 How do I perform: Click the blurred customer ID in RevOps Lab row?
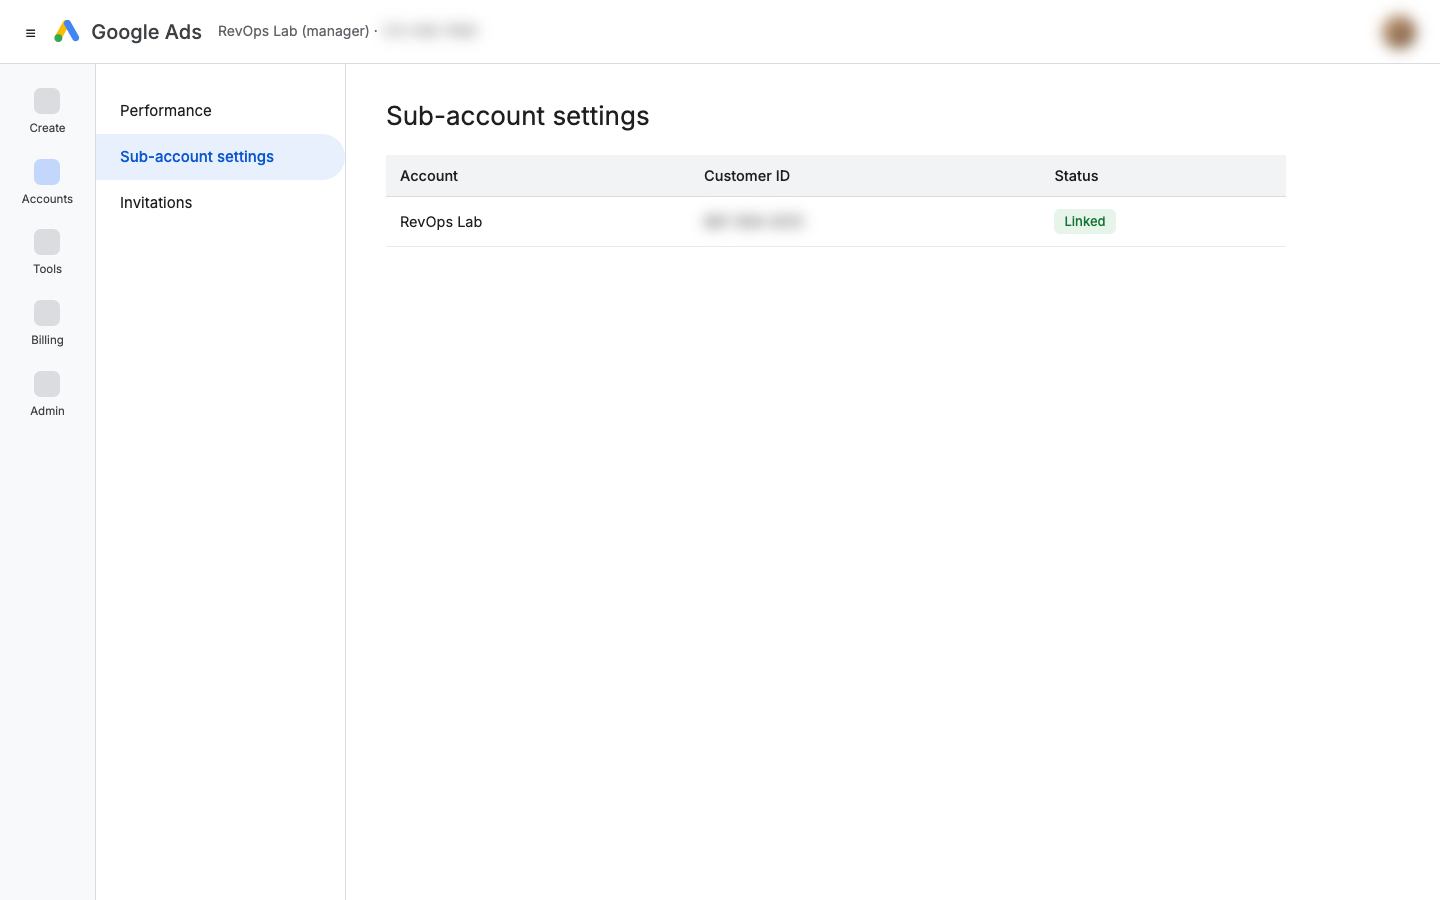[x=753, y=222]
